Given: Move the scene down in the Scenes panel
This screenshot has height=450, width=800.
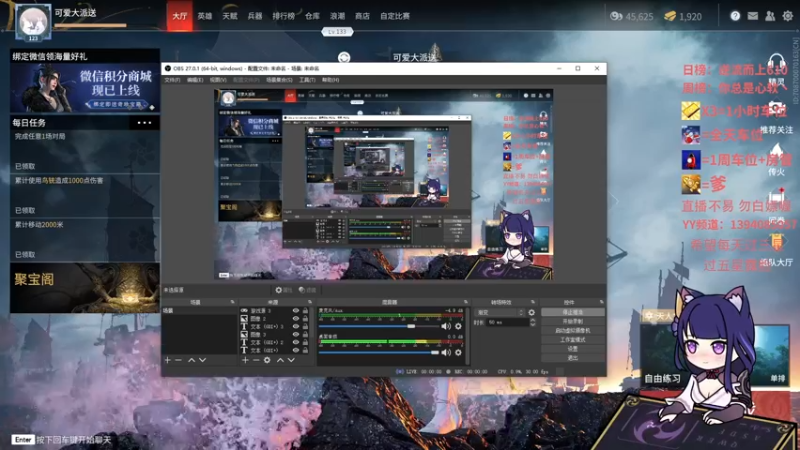Looking at the screenshot, I should click(203, 360).
